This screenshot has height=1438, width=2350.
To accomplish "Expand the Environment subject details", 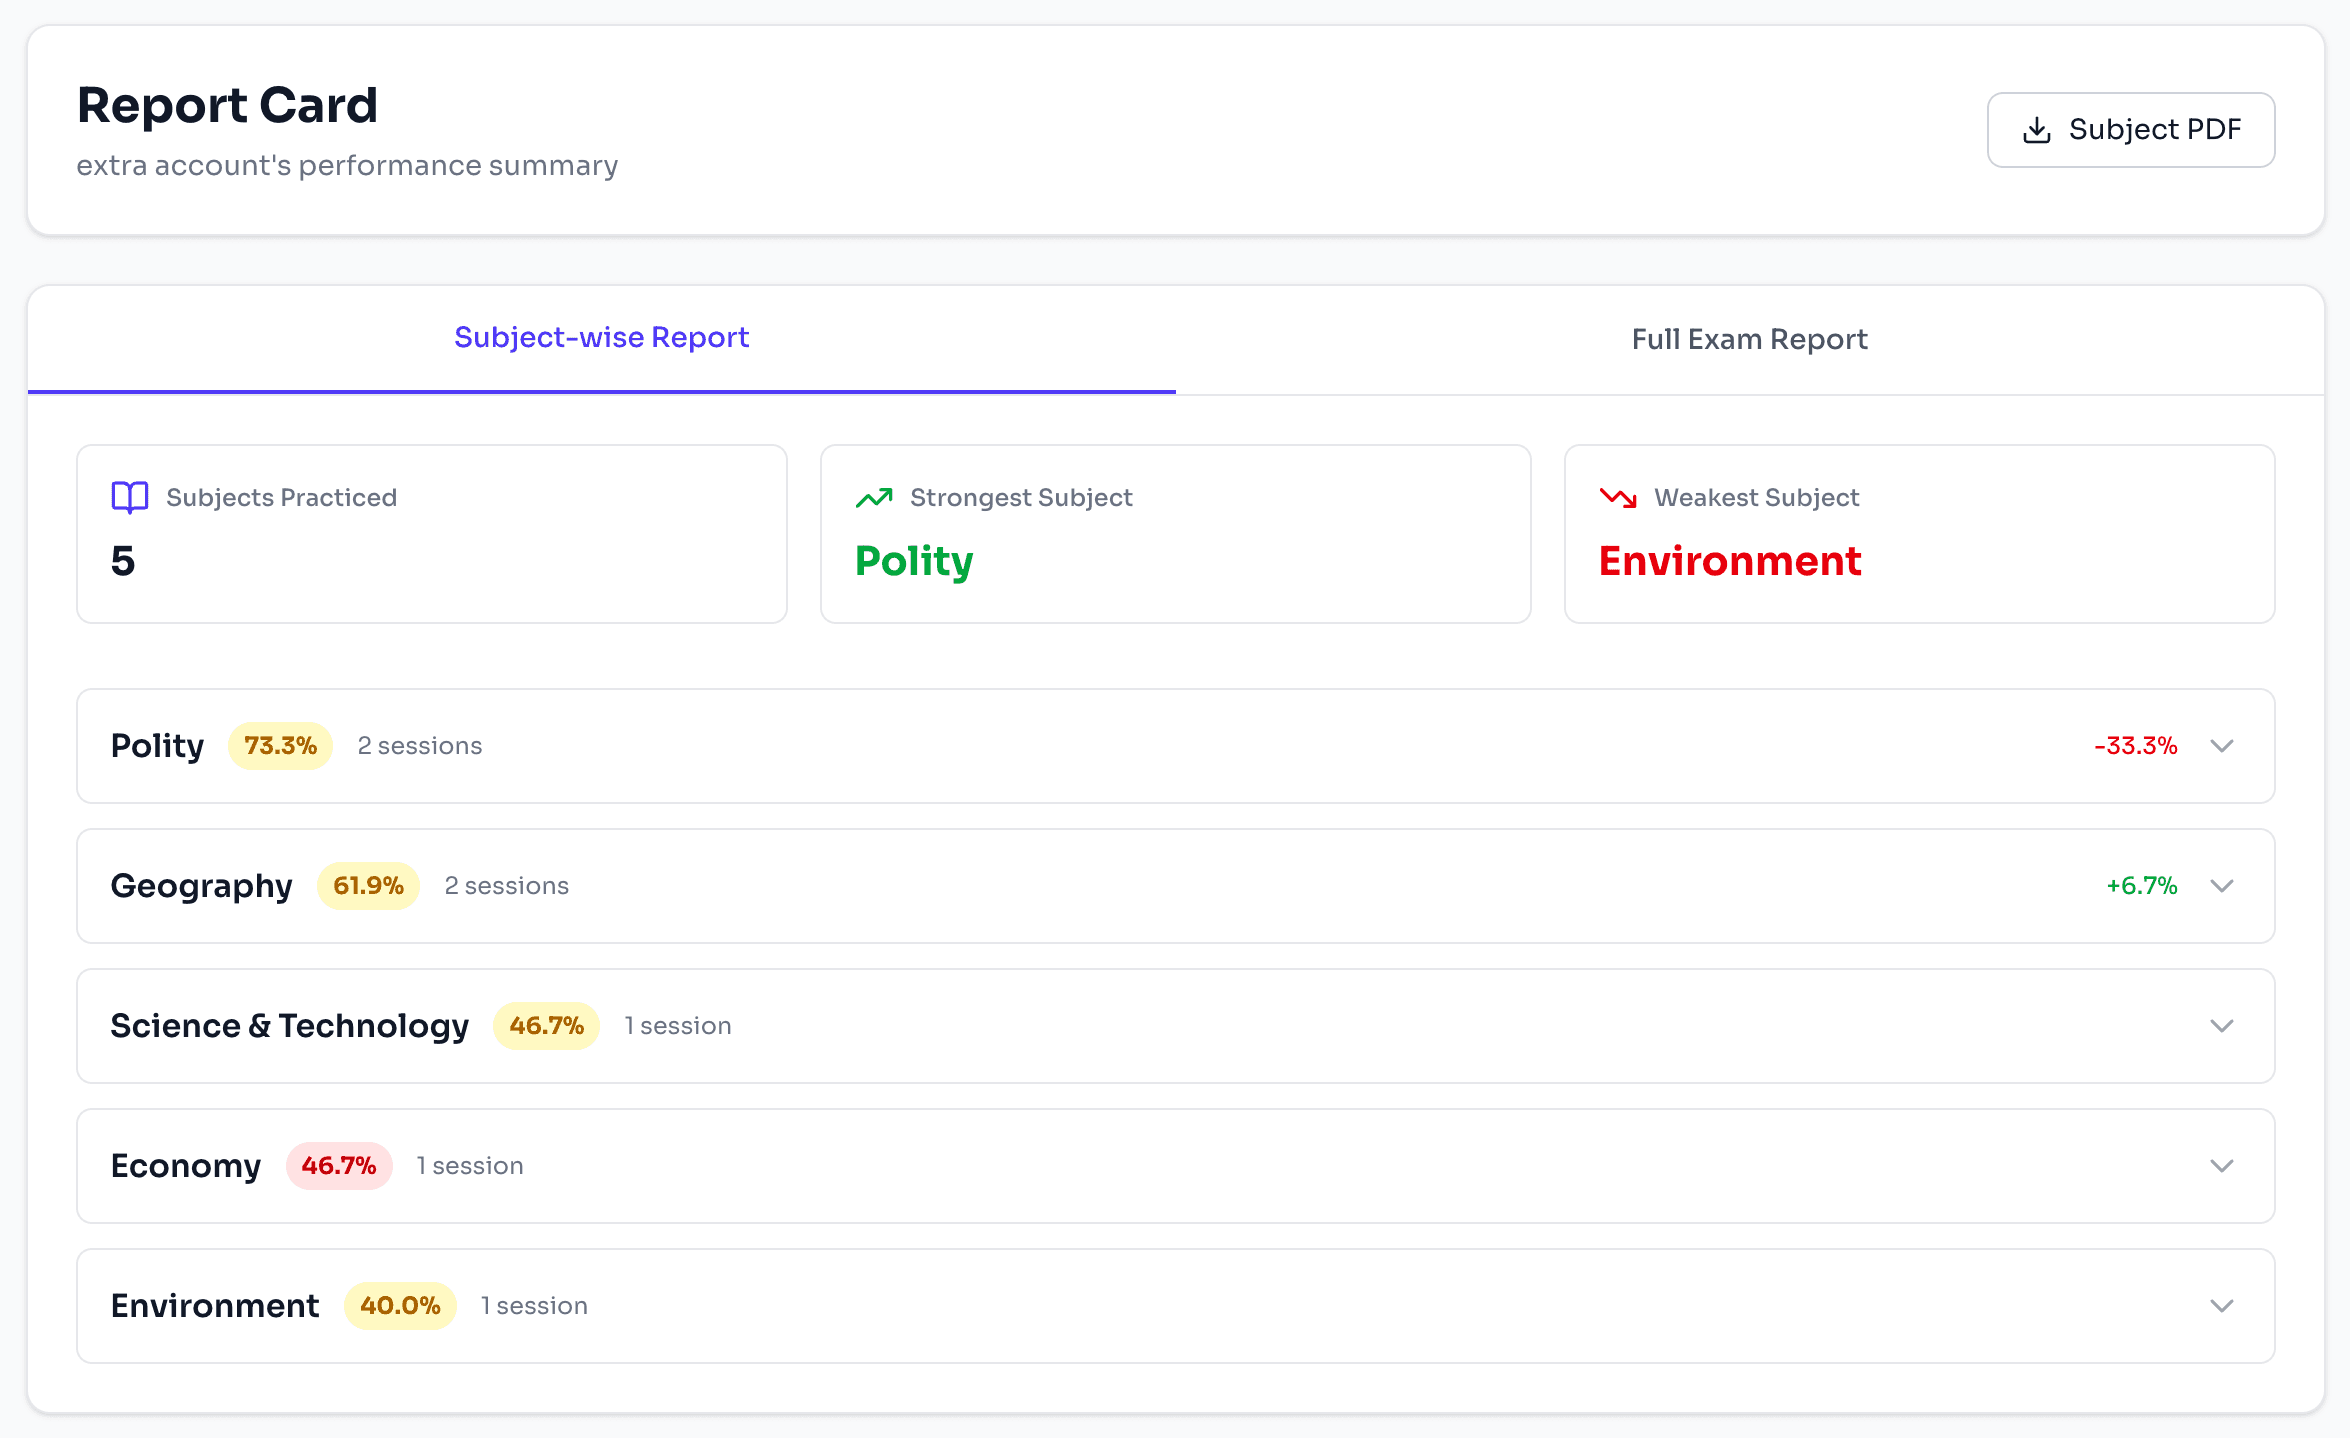I will click(2222, 1305).
